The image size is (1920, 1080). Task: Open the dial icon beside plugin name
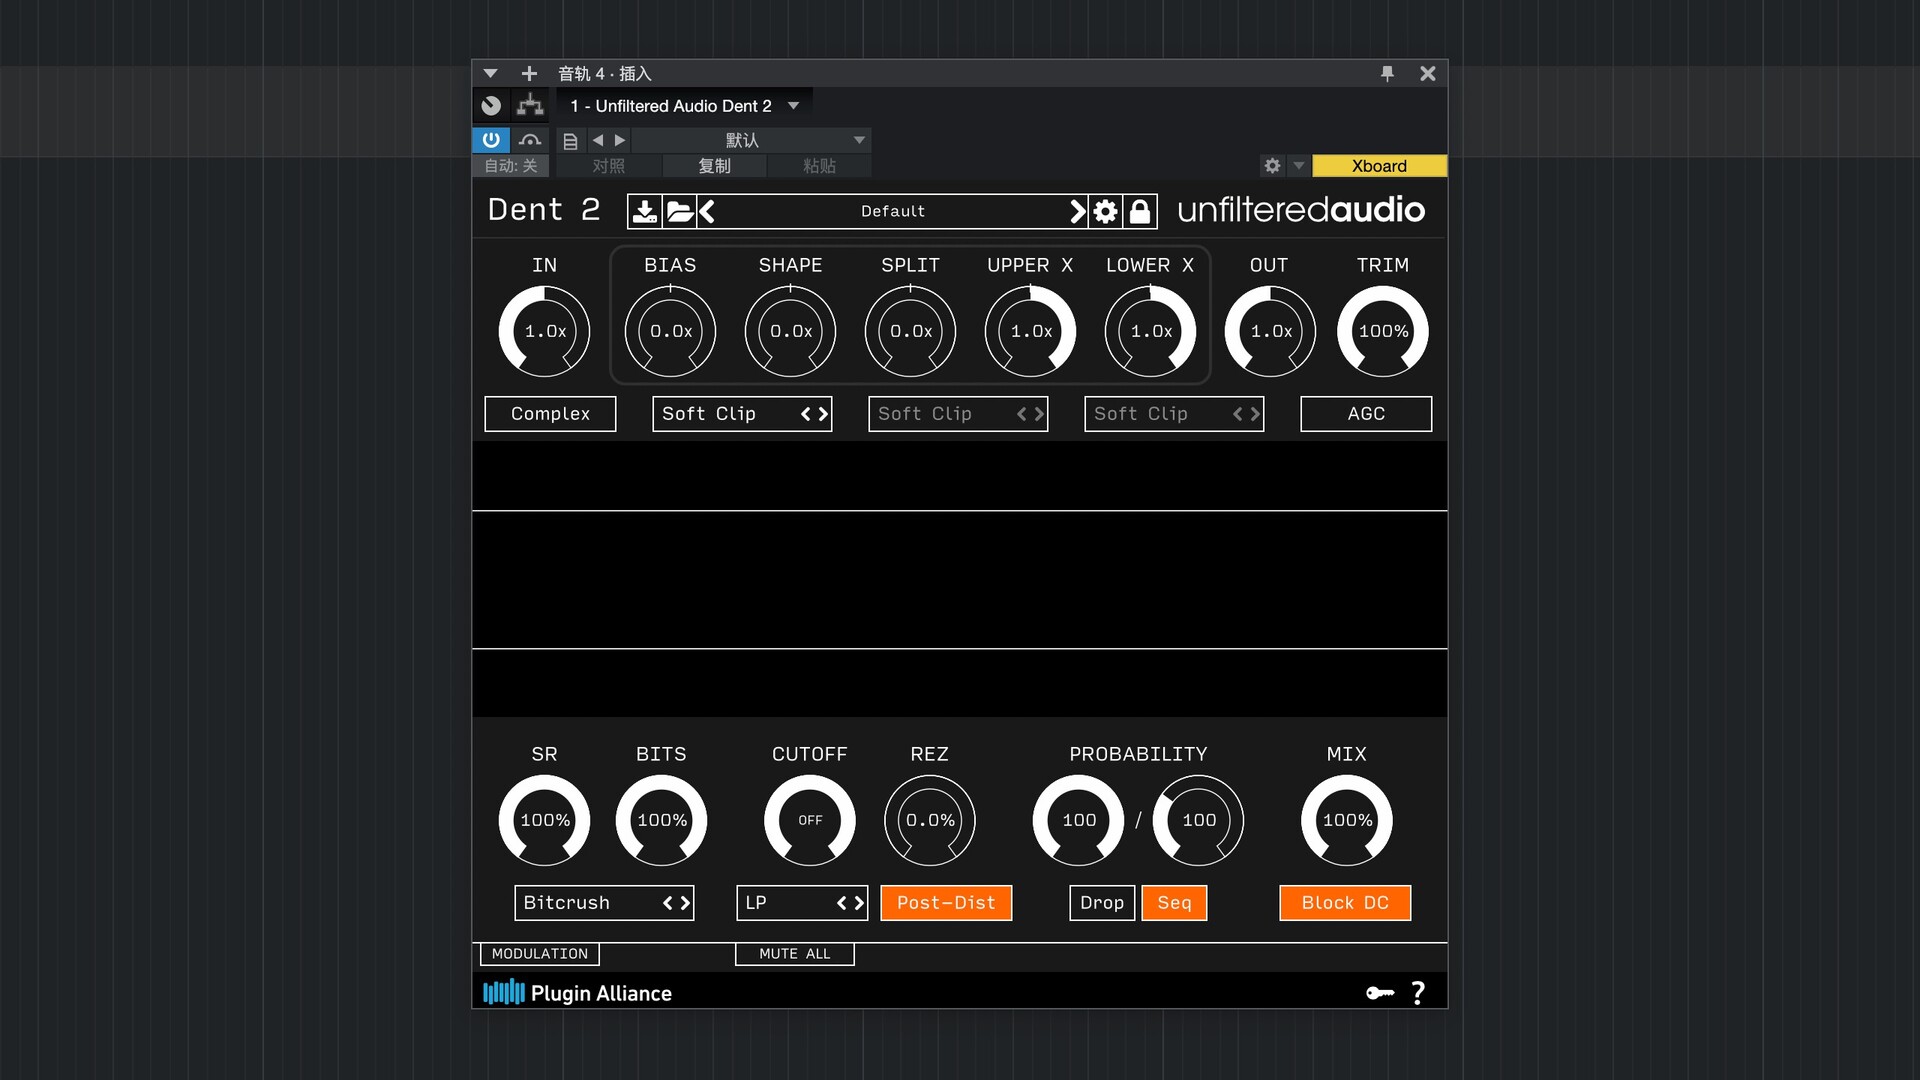point(491,105)
